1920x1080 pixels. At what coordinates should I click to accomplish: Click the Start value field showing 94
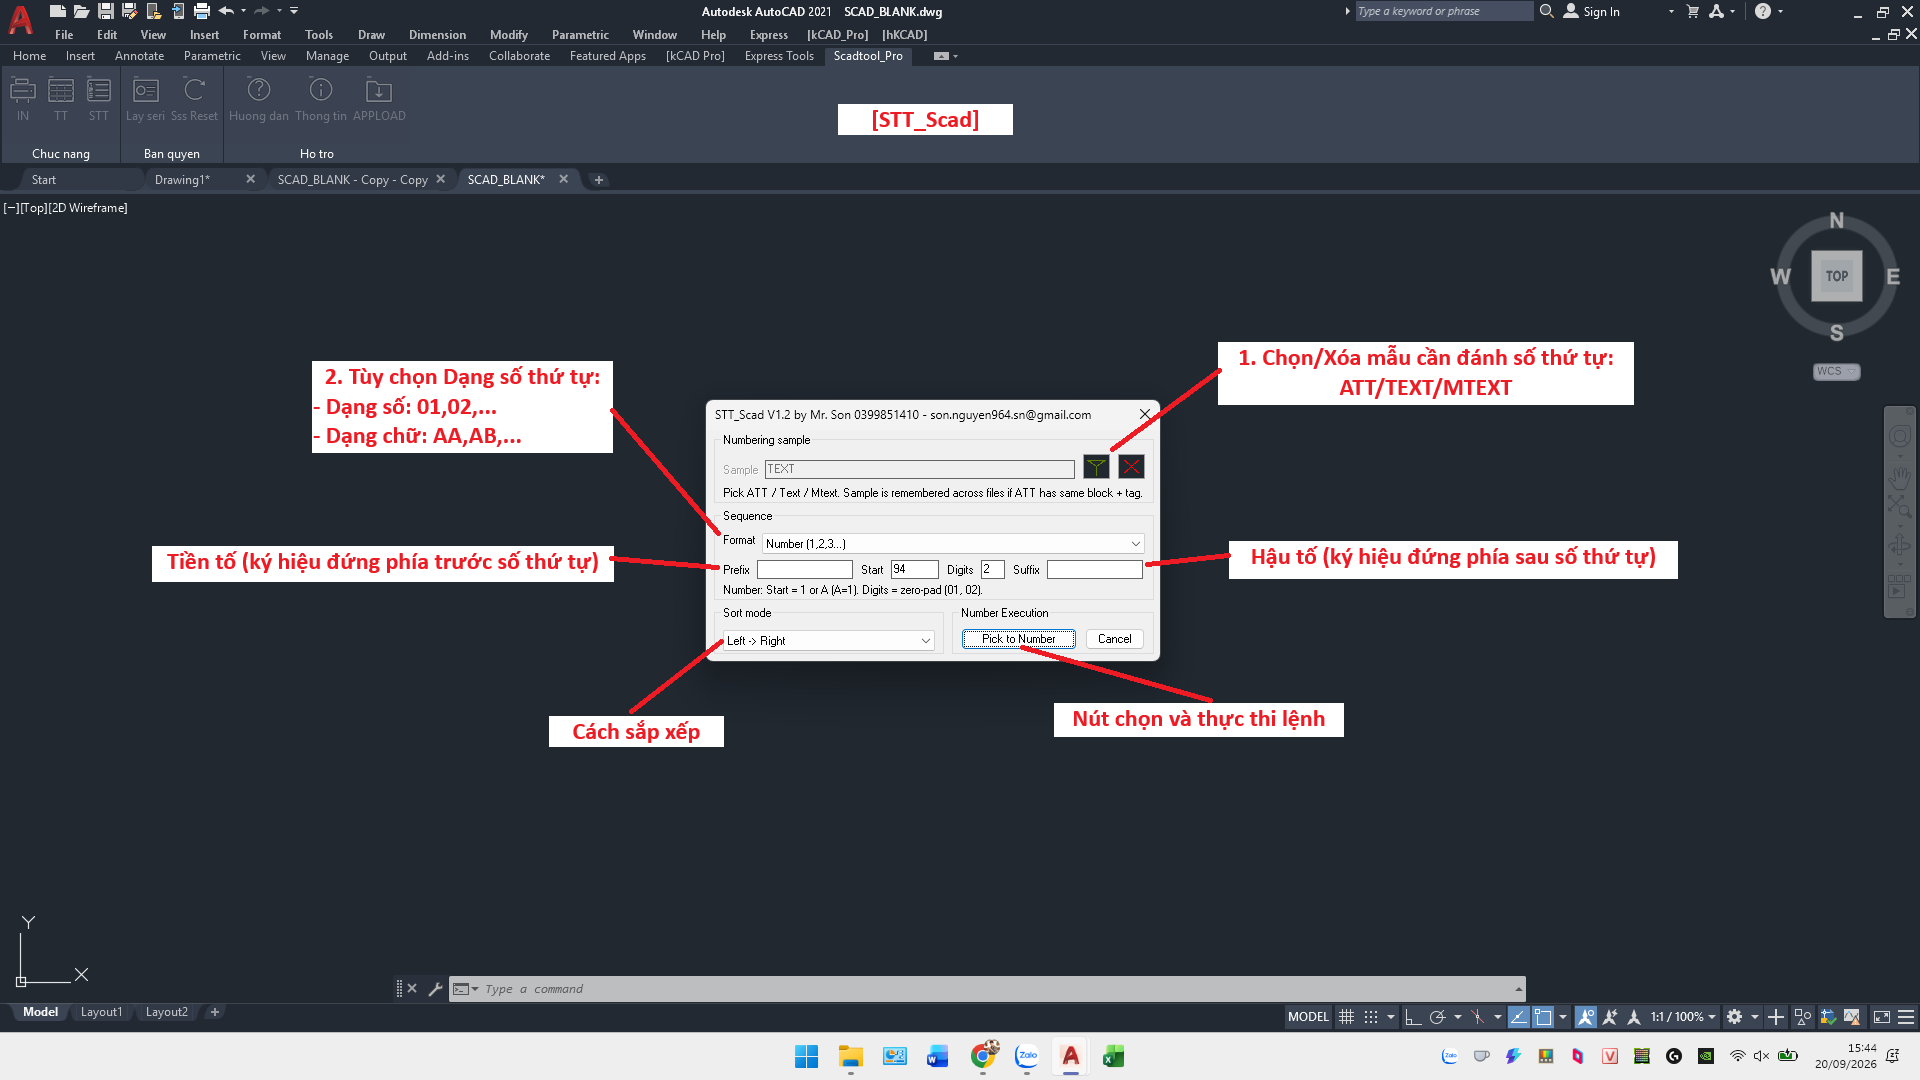point(915,570)
